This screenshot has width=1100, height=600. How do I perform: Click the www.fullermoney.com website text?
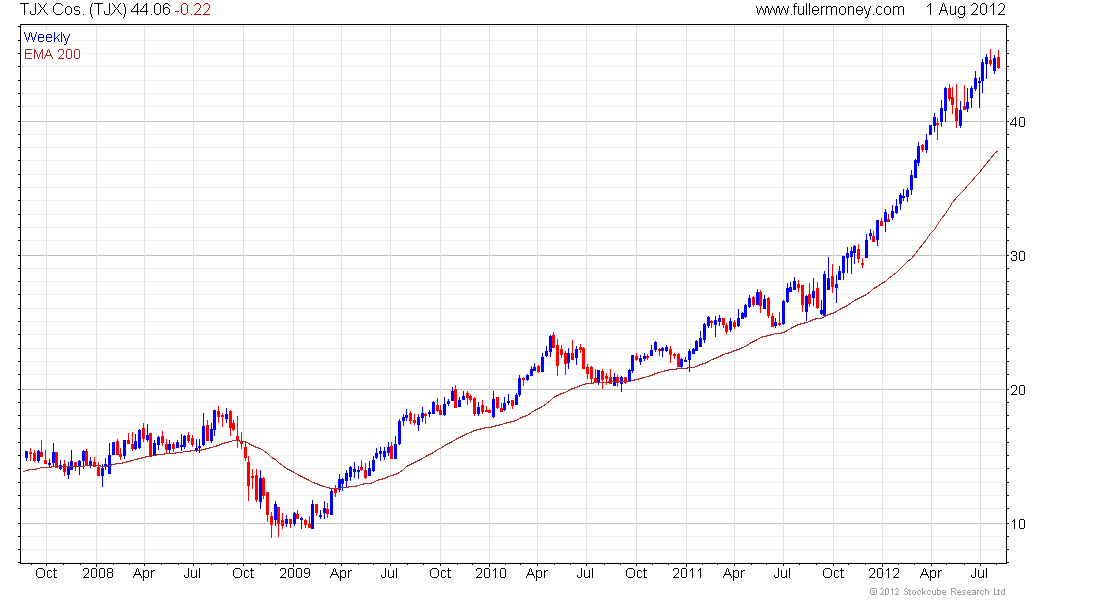click(830, 10)
